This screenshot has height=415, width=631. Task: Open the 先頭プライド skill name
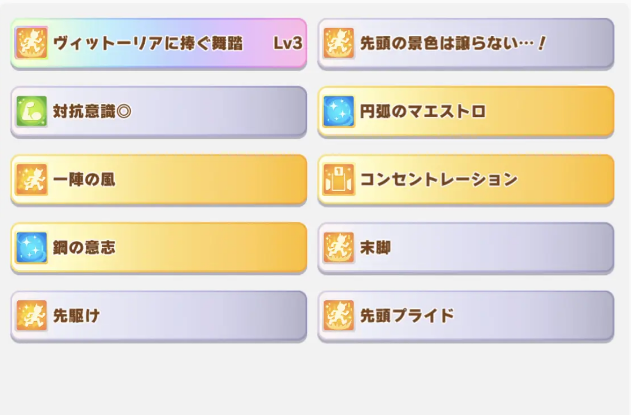click(x=407, y=316)
